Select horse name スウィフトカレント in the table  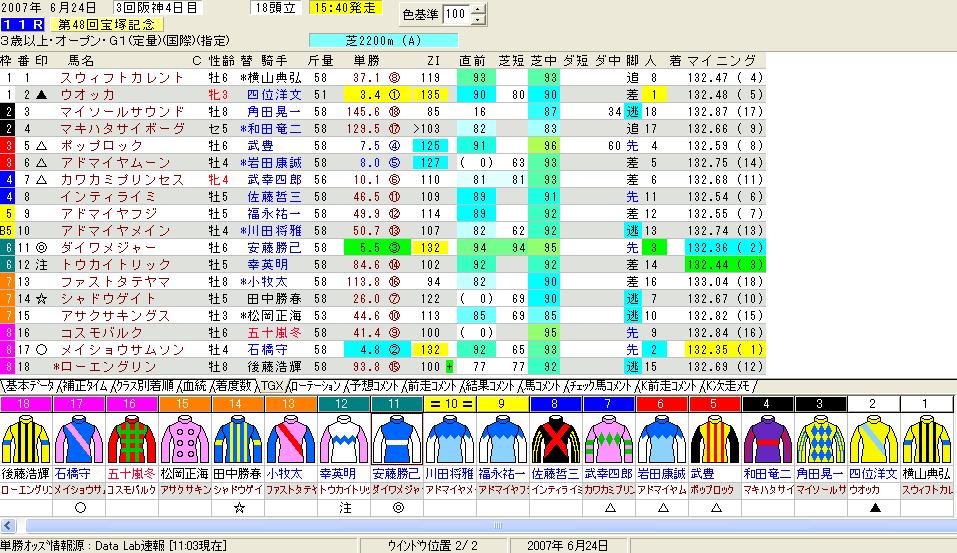tap(122, 78)
